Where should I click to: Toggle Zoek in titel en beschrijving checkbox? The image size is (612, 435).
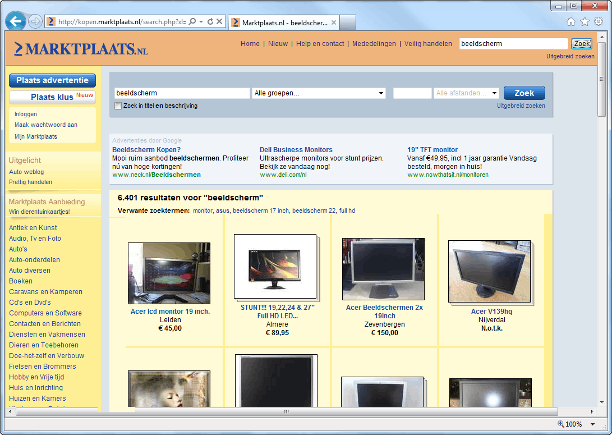118,106
